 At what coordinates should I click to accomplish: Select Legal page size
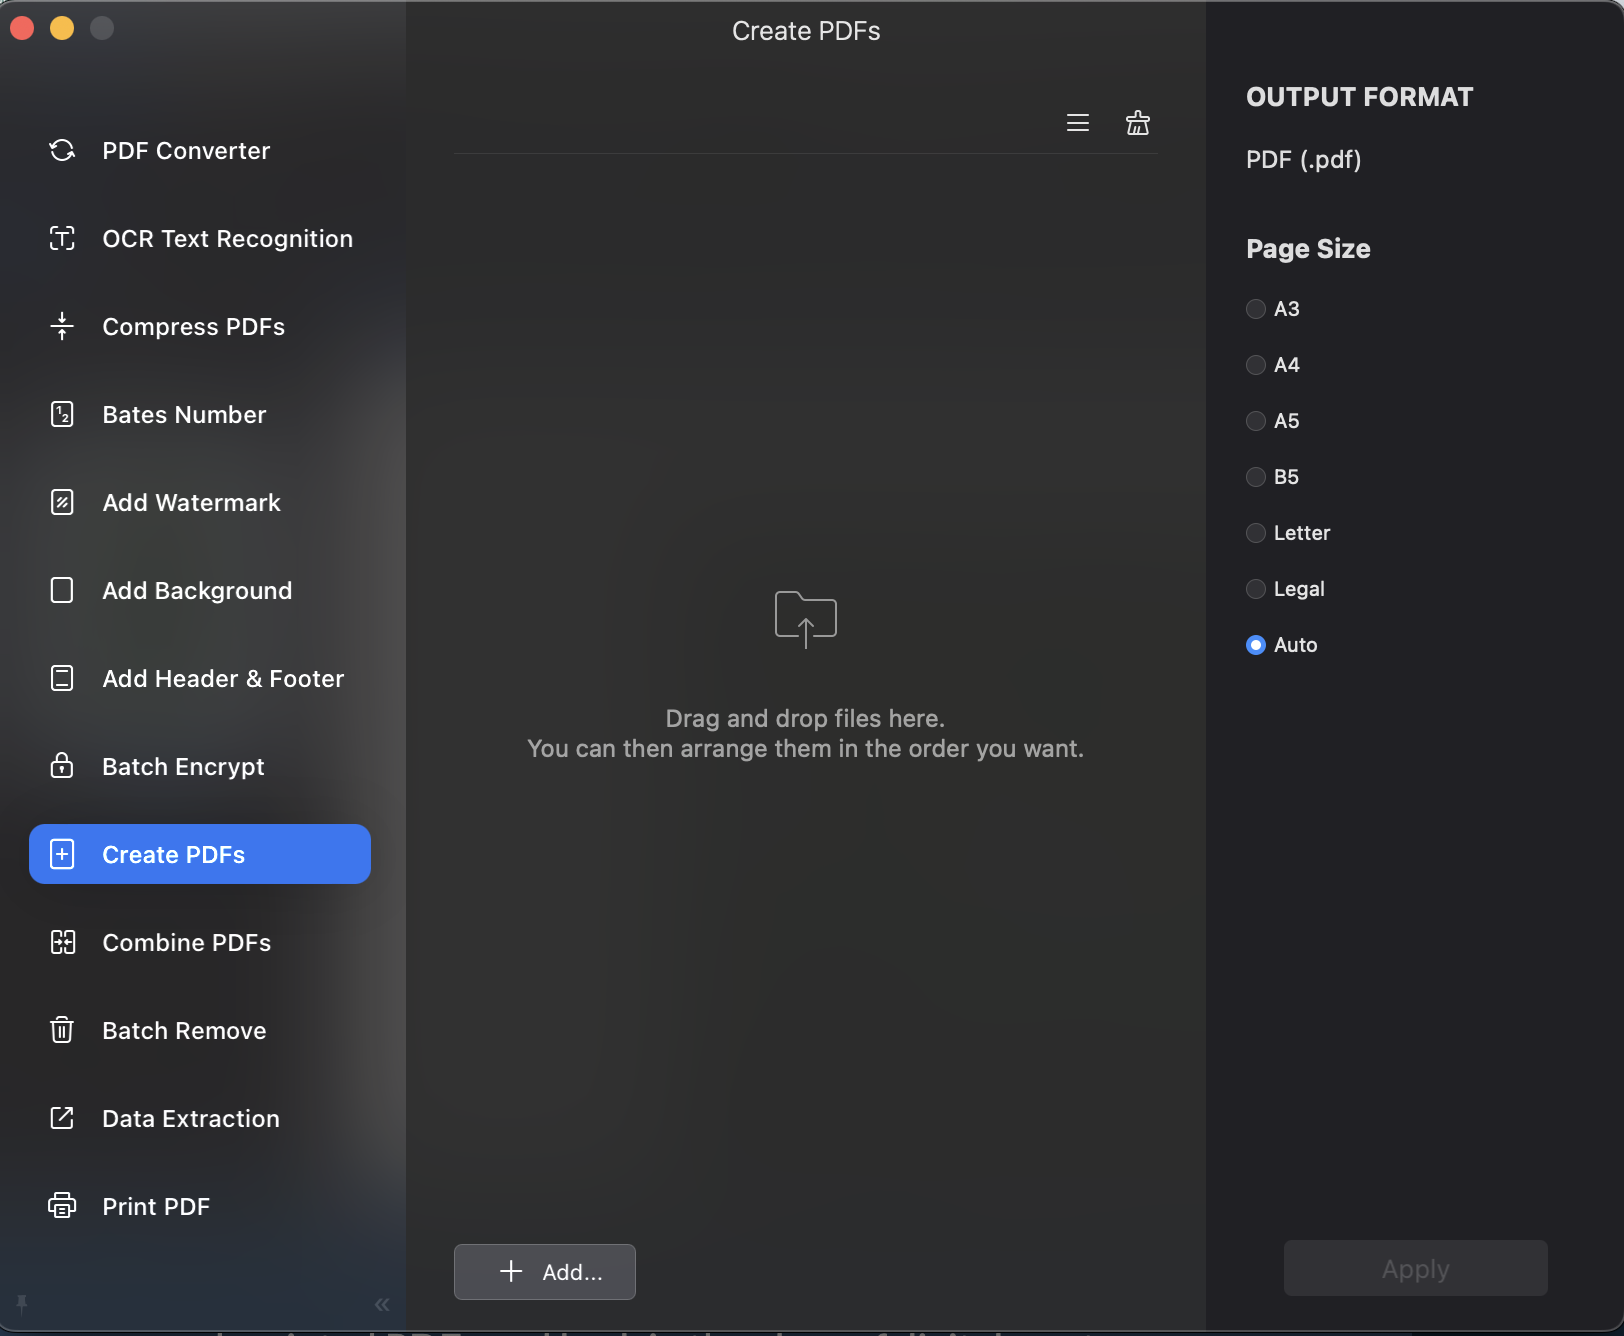(x=1254, y=589)
